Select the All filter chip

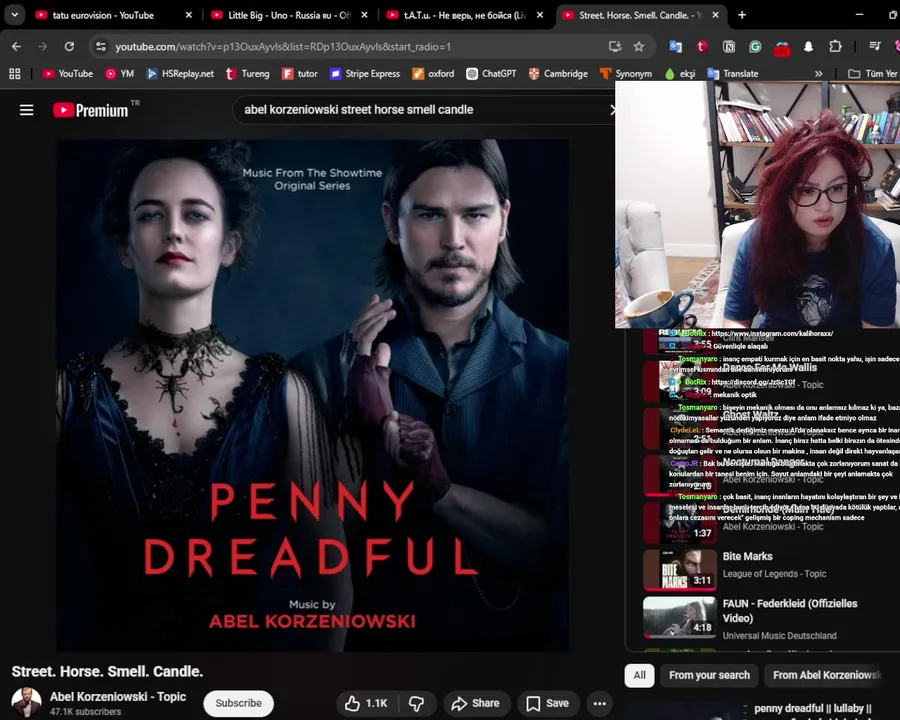(x=639, y=675)
